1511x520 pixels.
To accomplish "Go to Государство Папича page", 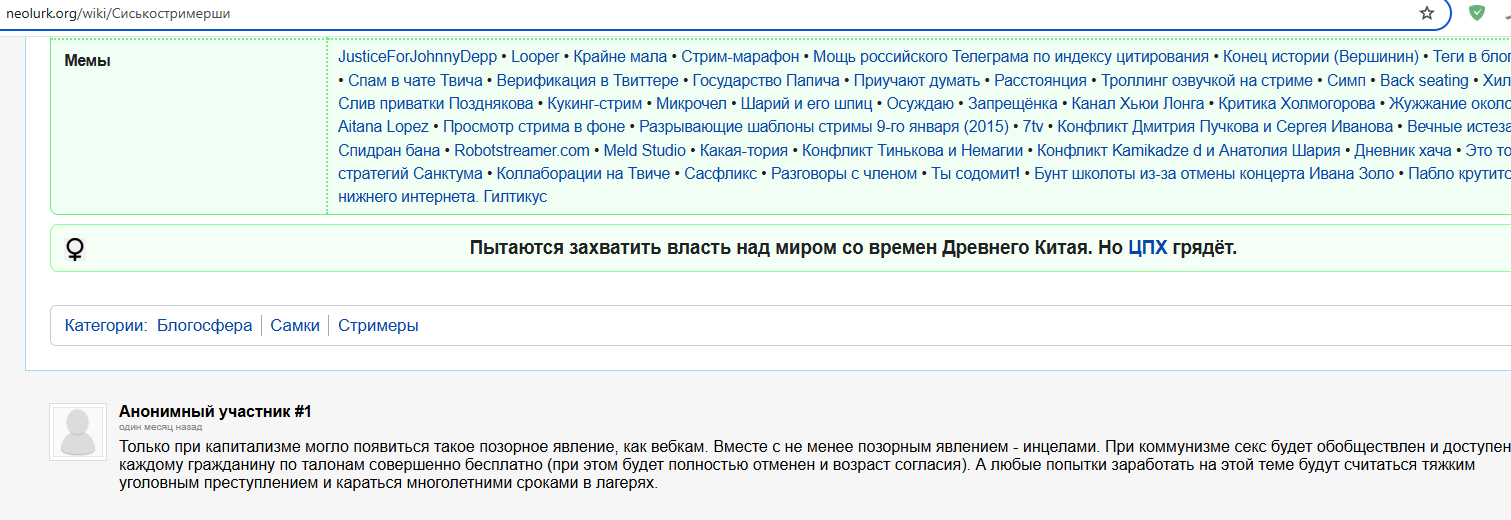I will (767, 81).
